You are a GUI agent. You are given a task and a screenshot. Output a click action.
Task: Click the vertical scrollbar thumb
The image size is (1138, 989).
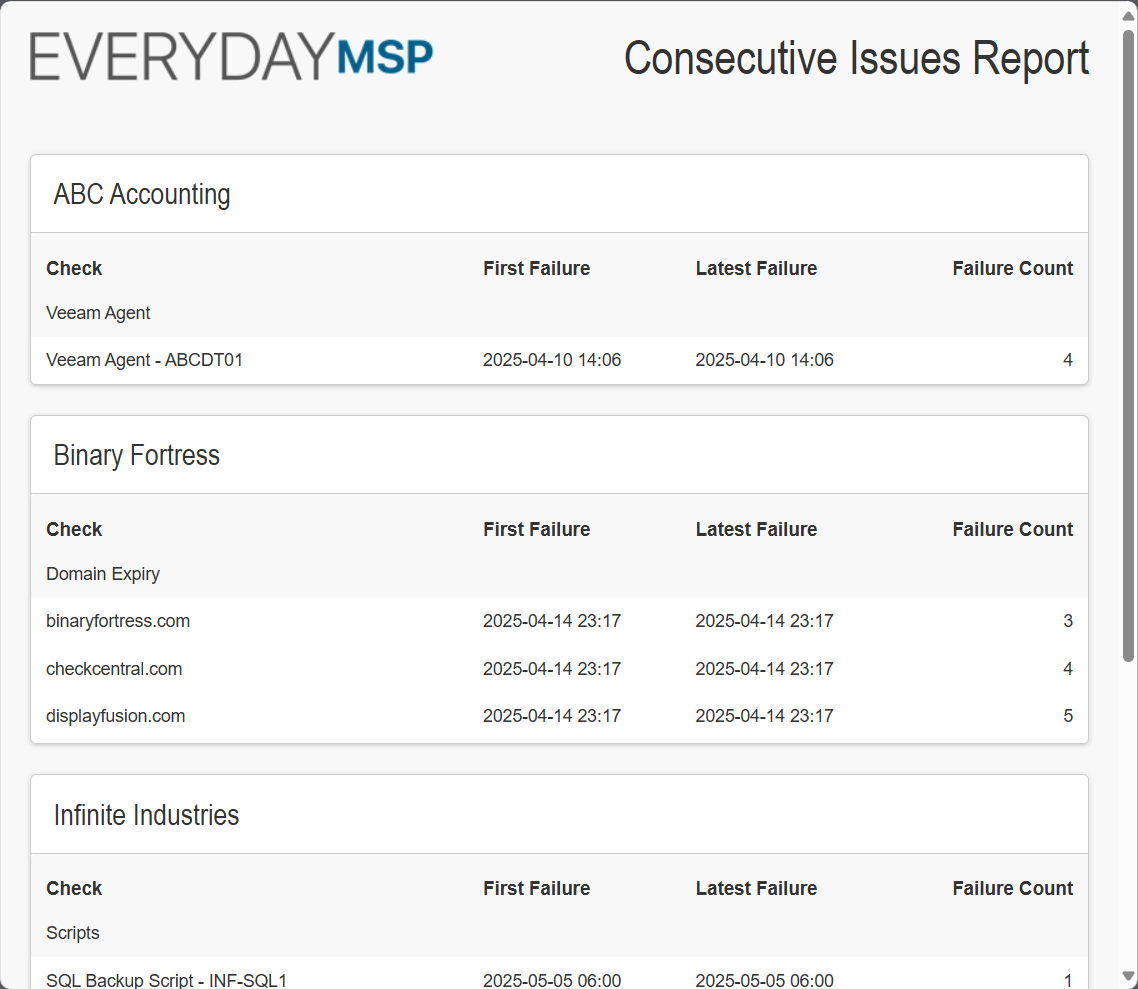click(1128, 340)
